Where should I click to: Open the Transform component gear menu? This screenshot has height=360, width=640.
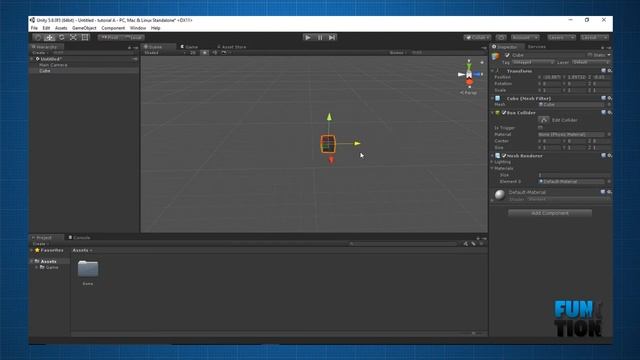[x=609, y=71]
